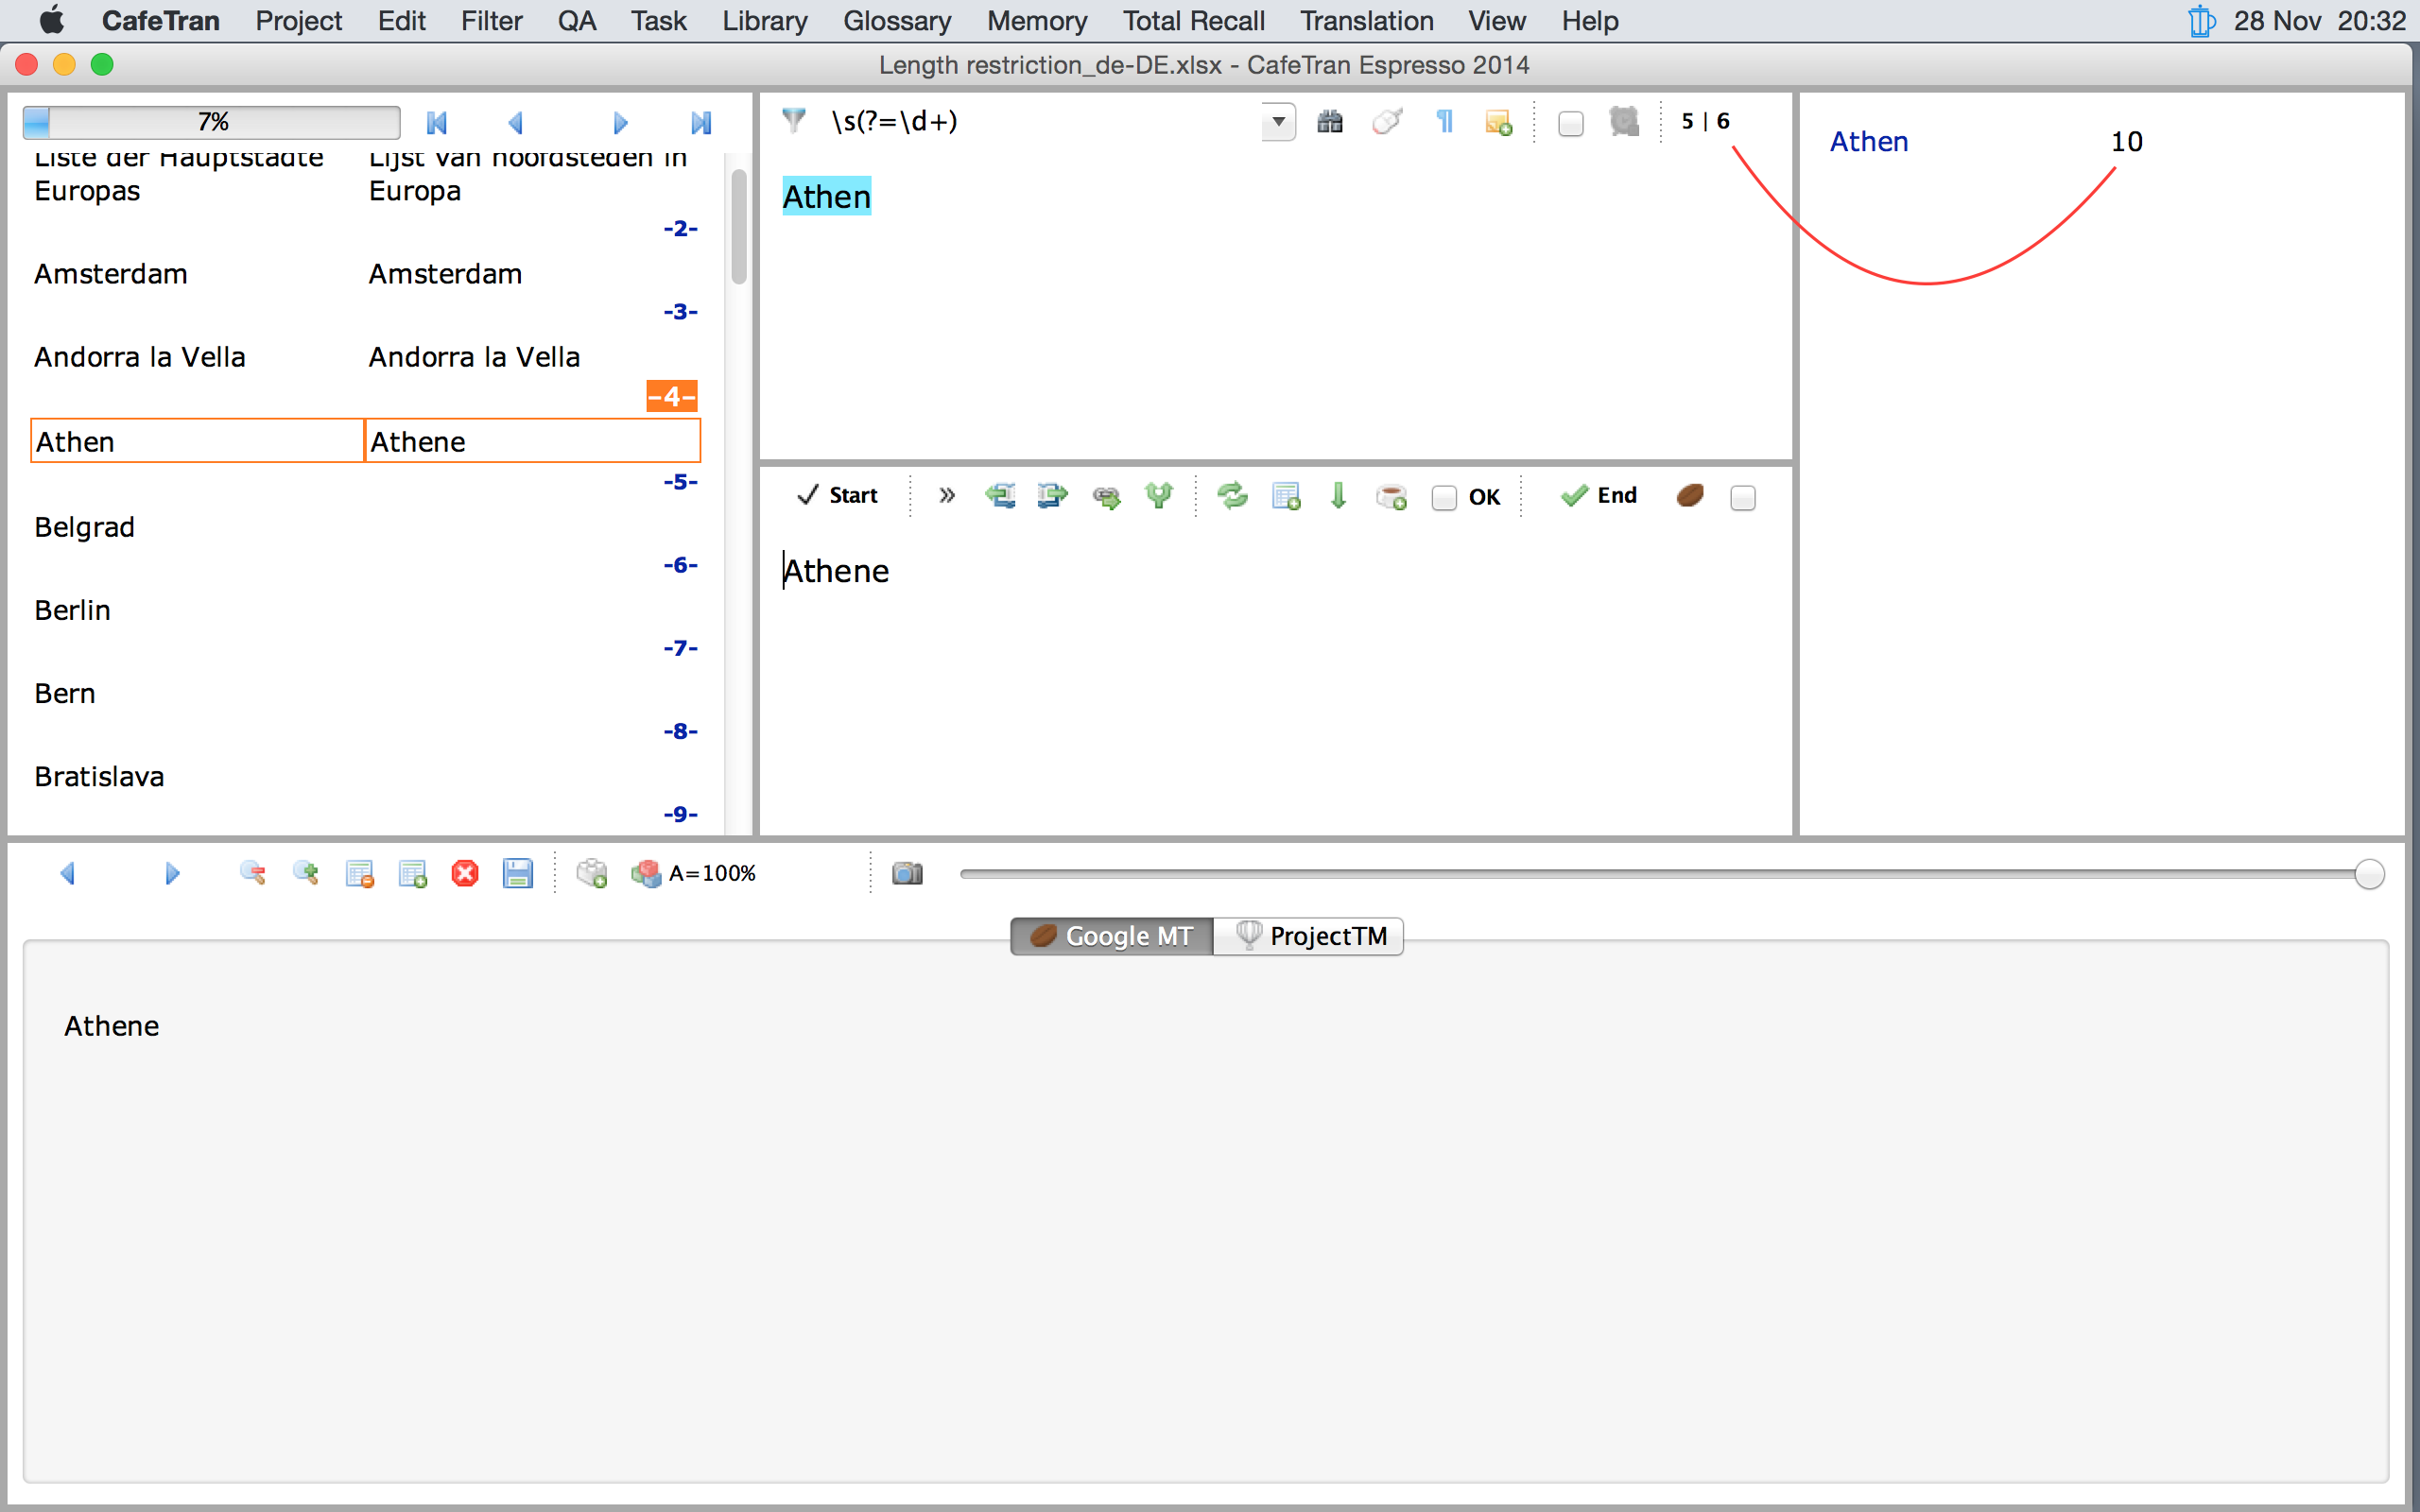Toggle checkbox next to the alarm clock icon

point(1571,123)
